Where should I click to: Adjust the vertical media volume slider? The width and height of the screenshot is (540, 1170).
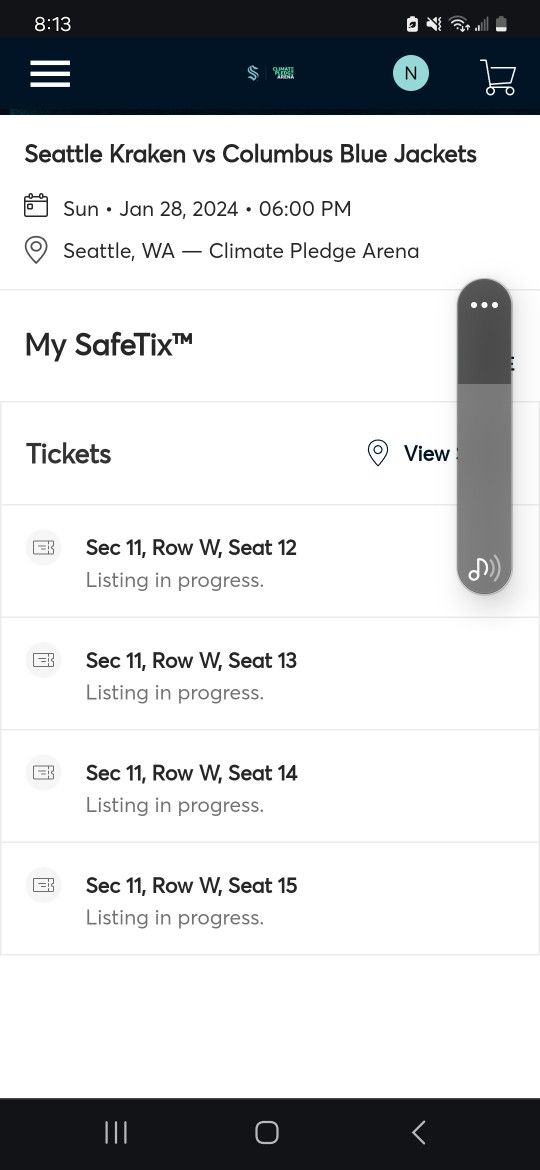pyautogui.click(x=484, y=437)
